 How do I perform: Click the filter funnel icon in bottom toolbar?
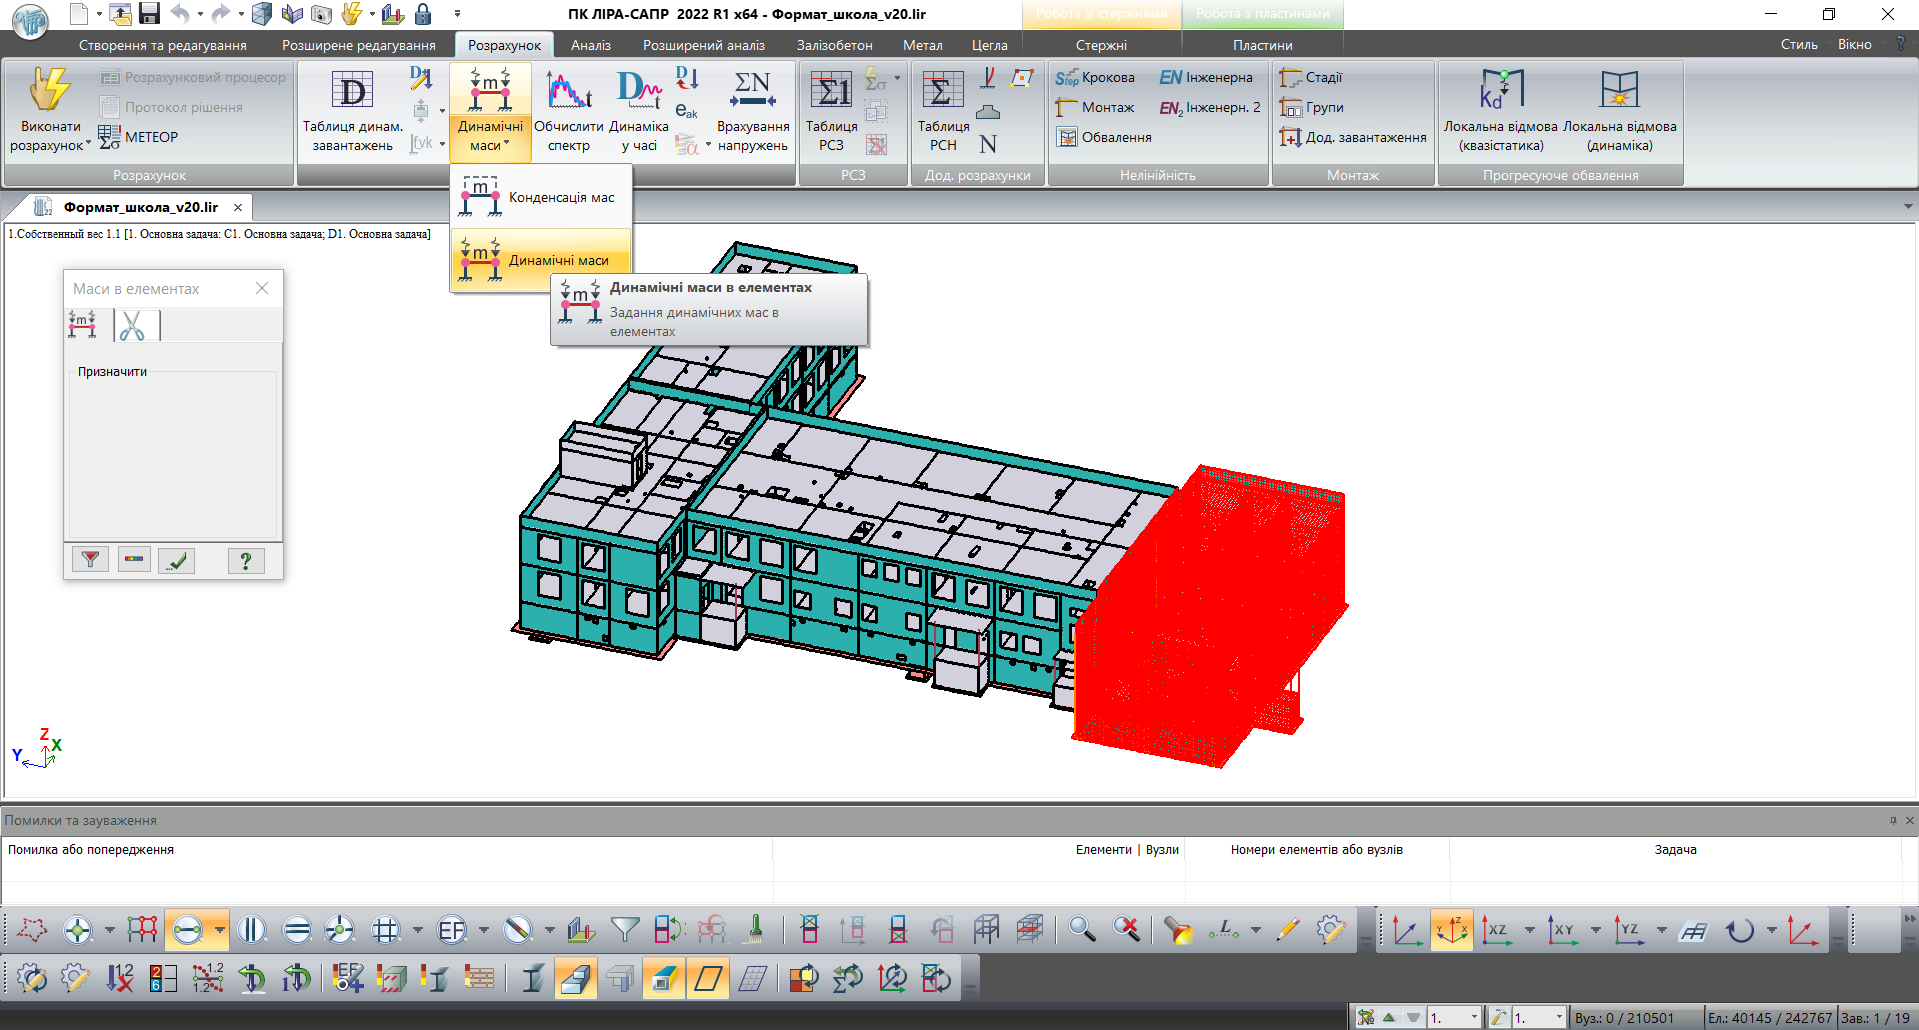tap(625, 930)
